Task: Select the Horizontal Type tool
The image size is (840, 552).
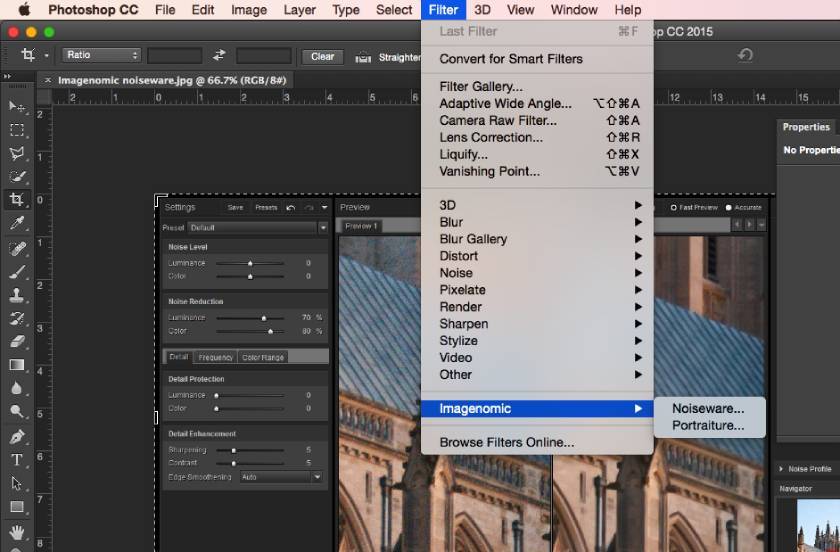Action: [17, 460]
